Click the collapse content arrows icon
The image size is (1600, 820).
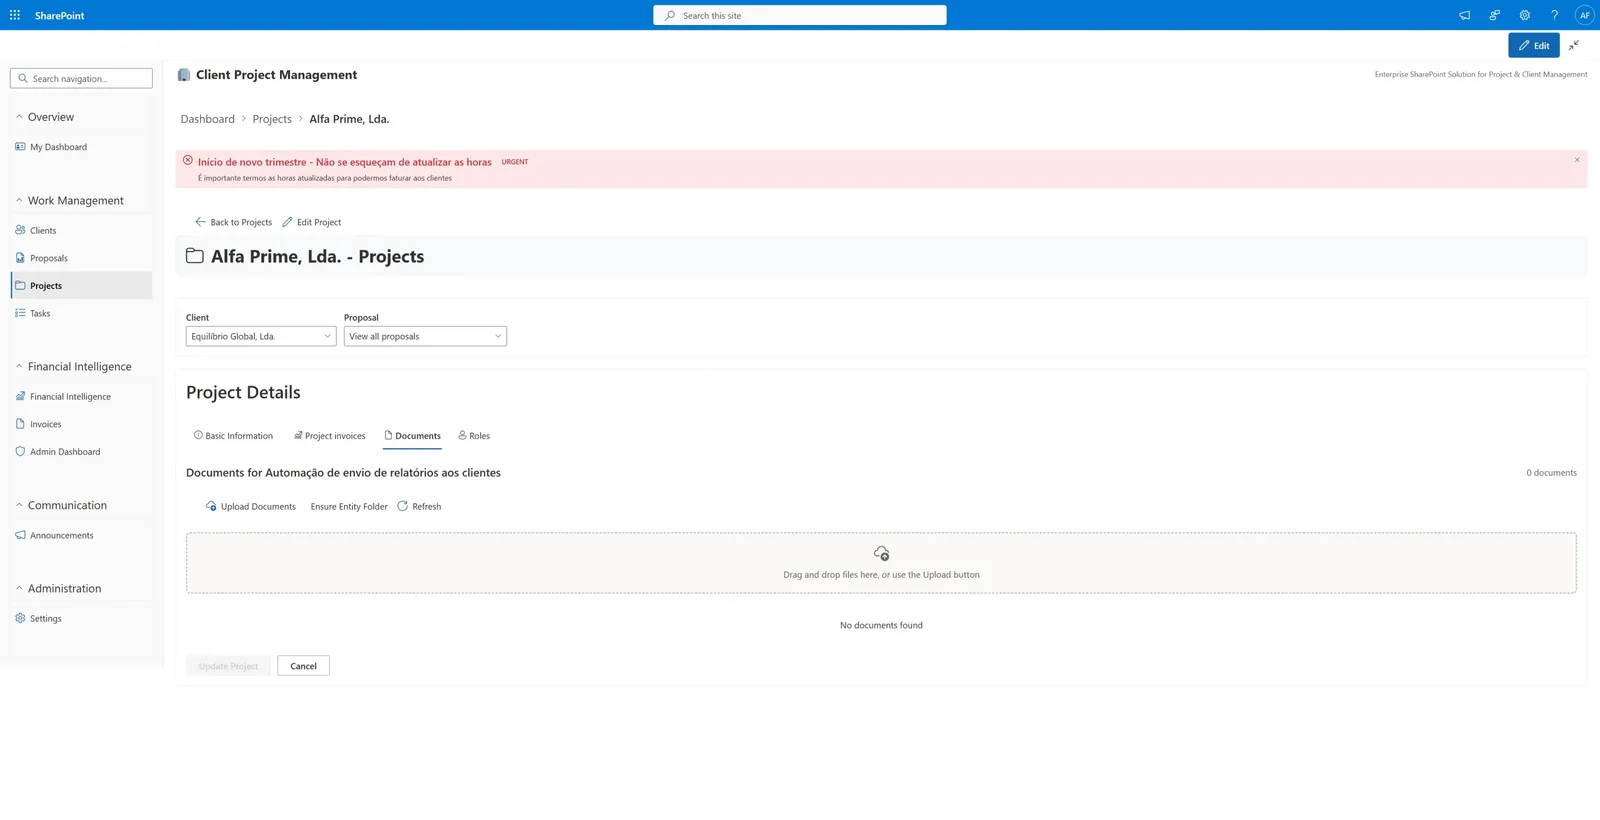point(1574,45)
